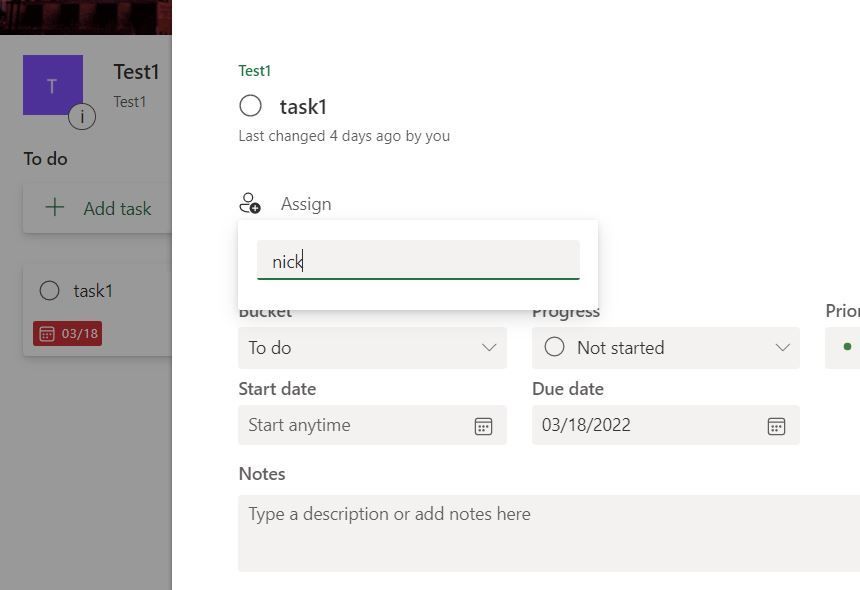Open the Due date calendar icon
Image resolution: width=860 pixels, height=590 pixels.
(x=776, y=426)
